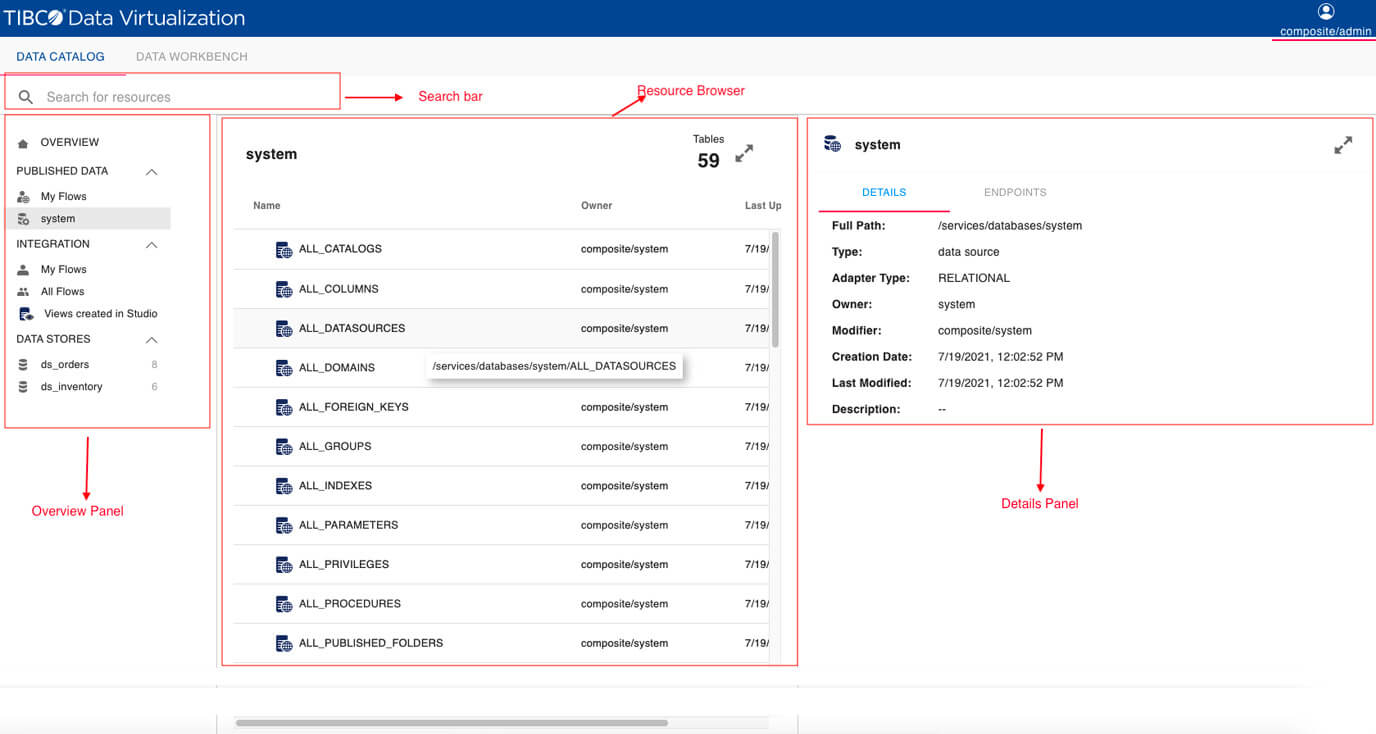Click the Views created in Studio icon
This screenshot has width=1376, height=734.
26,314
